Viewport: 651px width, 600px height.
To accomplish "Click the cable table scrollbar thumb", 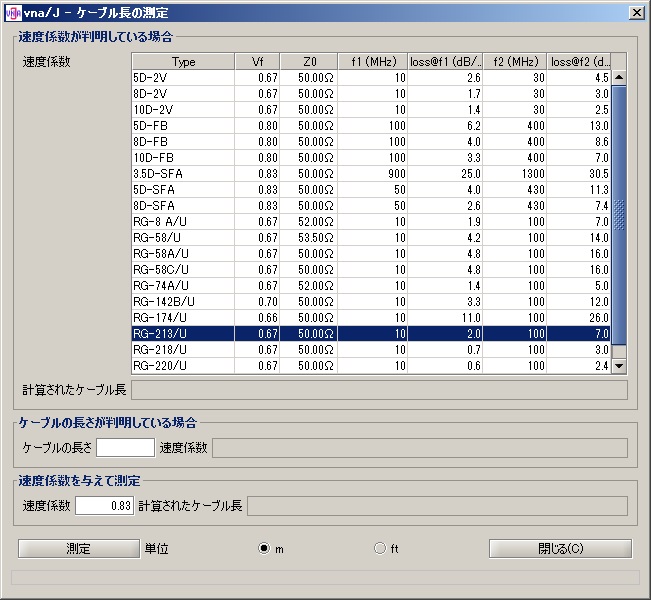I will point(619,215).
